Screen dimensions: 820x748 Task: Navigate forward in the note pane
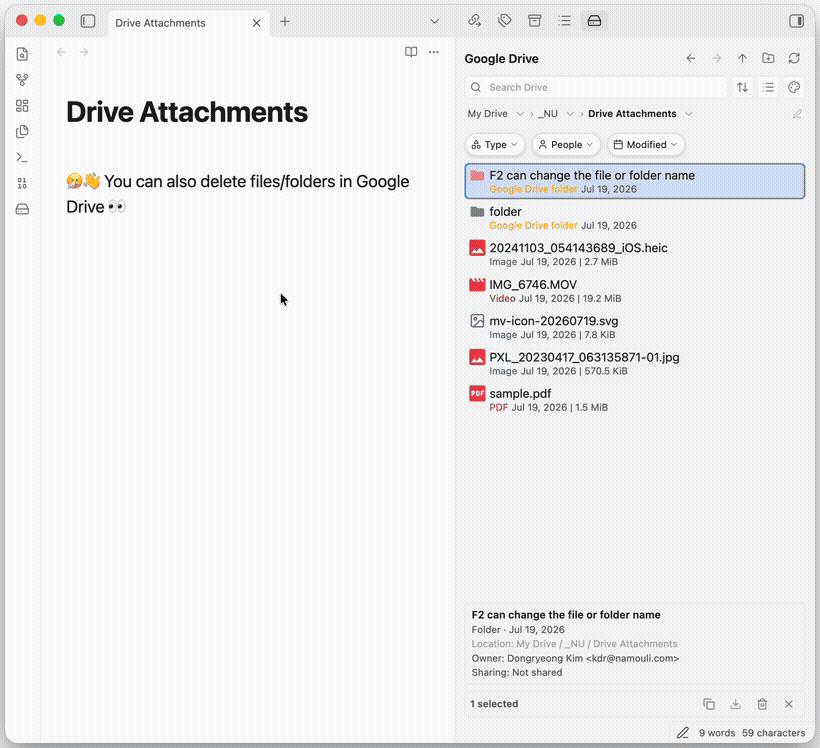[x=84, y=52]
